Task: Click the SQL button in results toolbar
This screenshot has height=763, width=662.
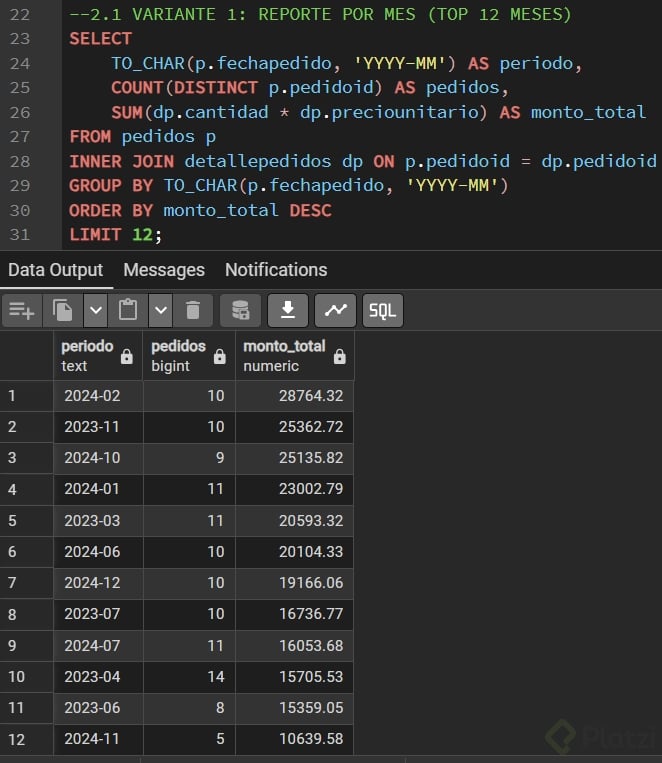Action: tap(382, 311)
